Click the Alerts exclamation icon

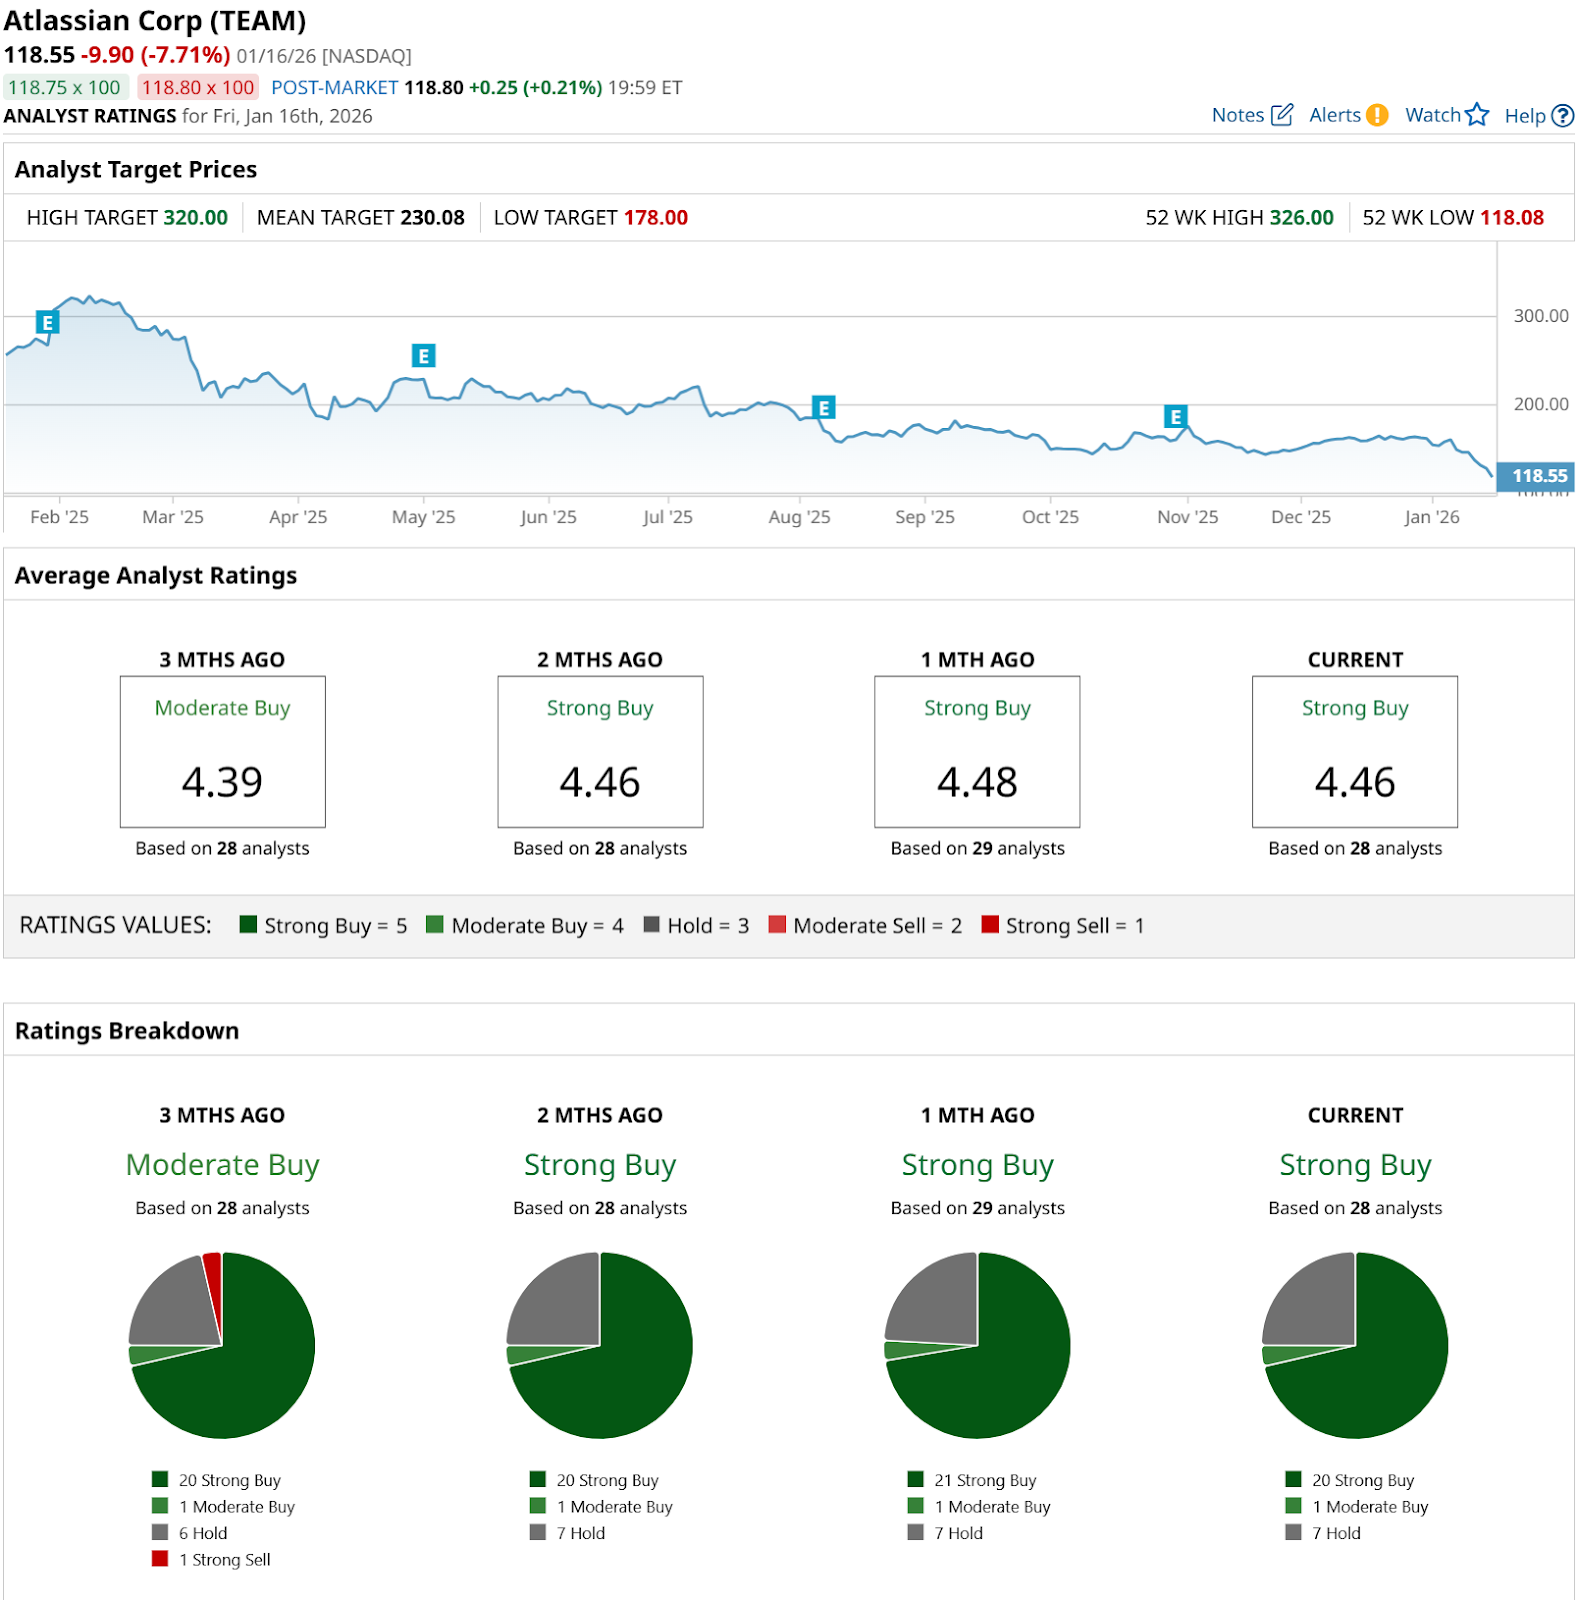click(x=1377, y=115)
